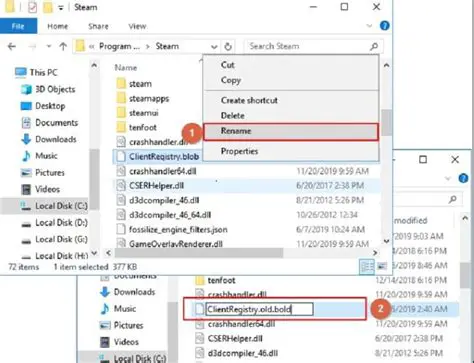Select d3dcompiler_46_64.dll file
The image size is (474, 363).
[x=170, y=215]
